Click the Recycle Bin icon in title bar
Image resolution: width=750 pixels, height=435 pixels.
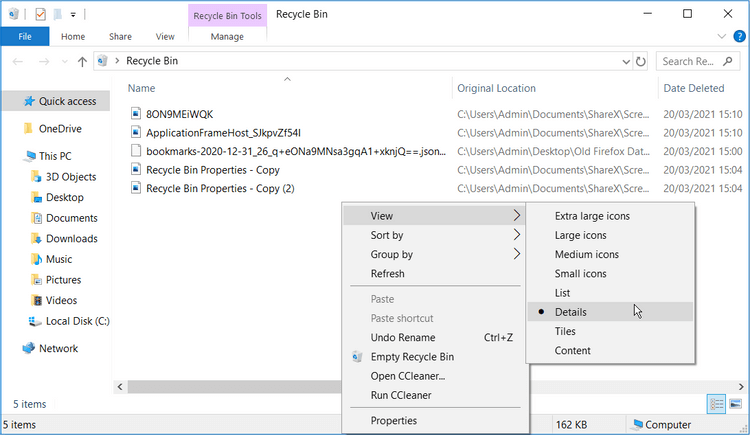[x=13, y=14]
